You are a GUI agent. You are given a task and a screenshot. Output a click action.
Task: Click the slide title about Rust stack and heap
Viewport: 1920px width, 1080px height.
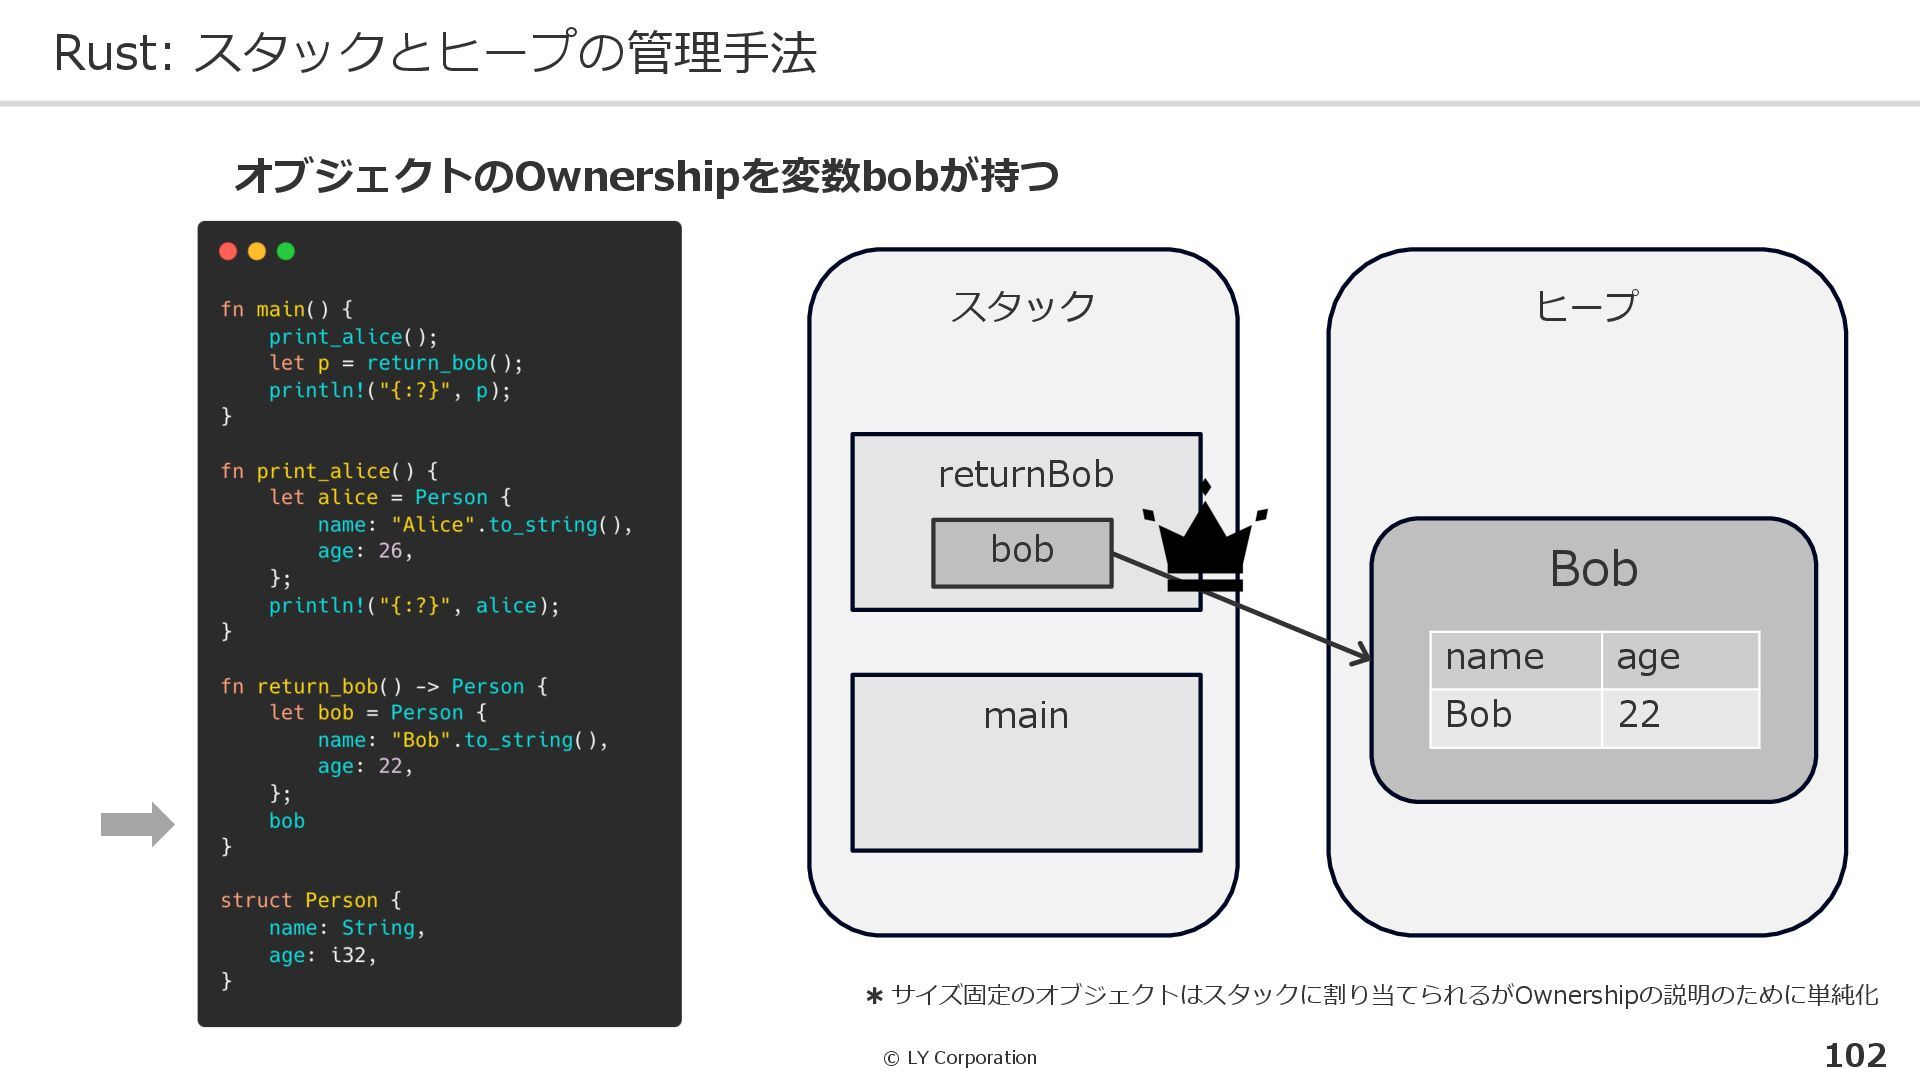tap(435, 53)
